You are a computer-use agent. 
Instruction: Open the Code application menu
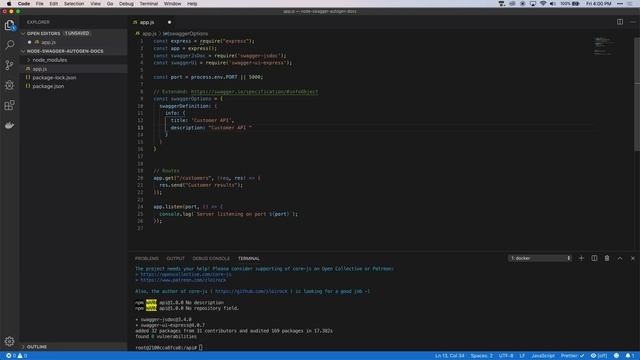pos(24,4)
